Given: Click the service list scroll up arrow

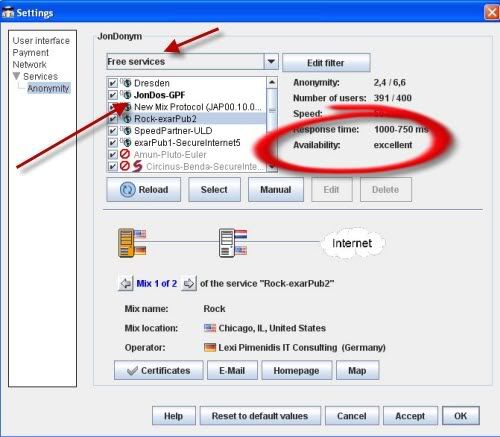Looking at the screenshot, I should click(272, 82).
